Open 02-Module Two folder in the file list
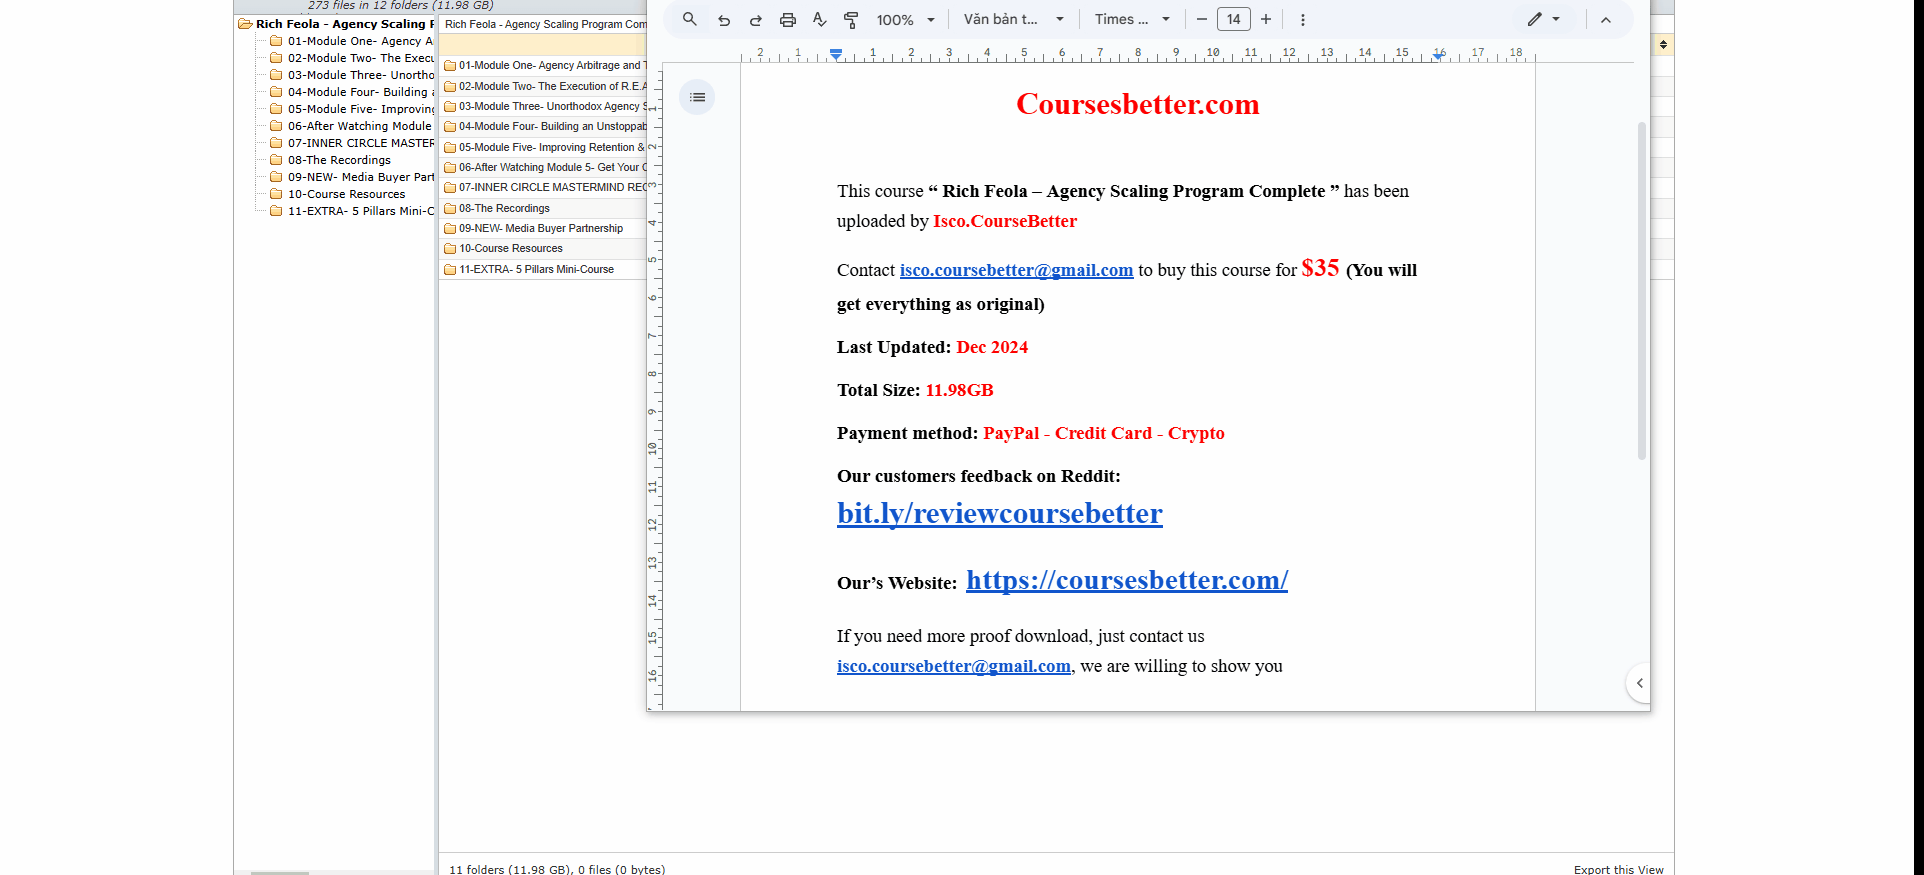This screenshot has width=1924, height=875. point(545,86)
